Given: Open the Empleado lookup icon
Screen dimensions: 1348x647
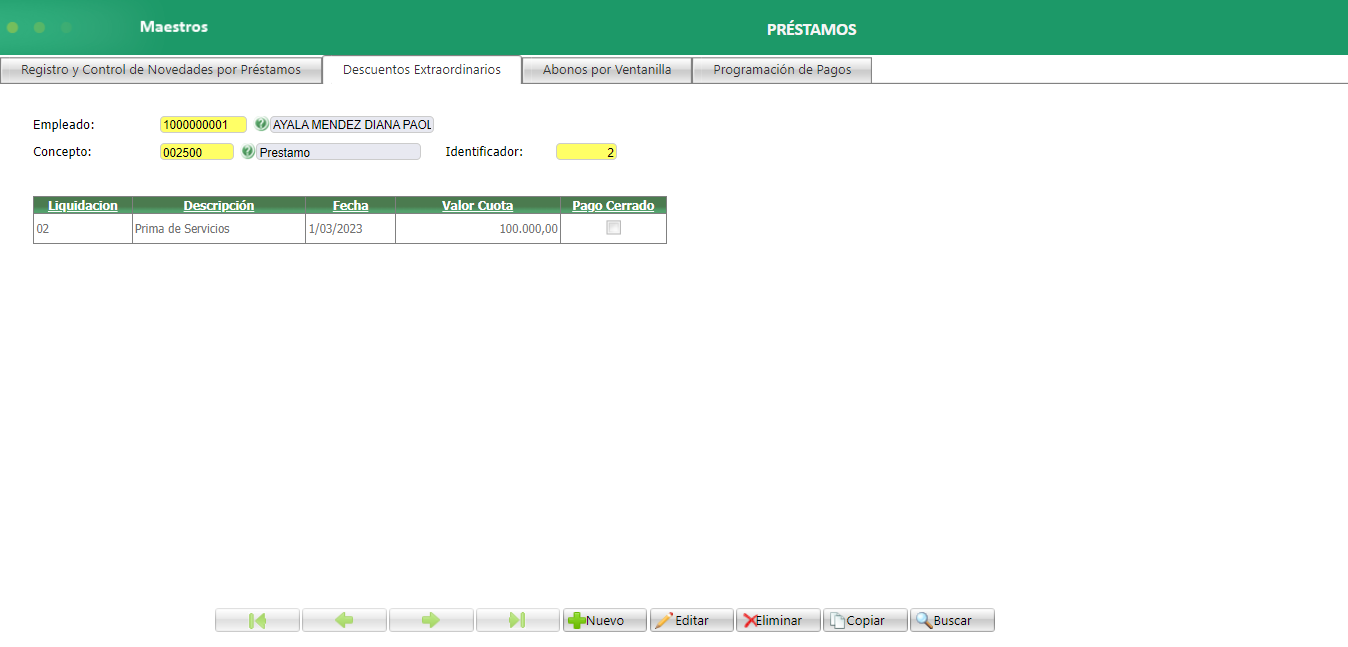Looking at the screenshot, I should pos(261,124).
